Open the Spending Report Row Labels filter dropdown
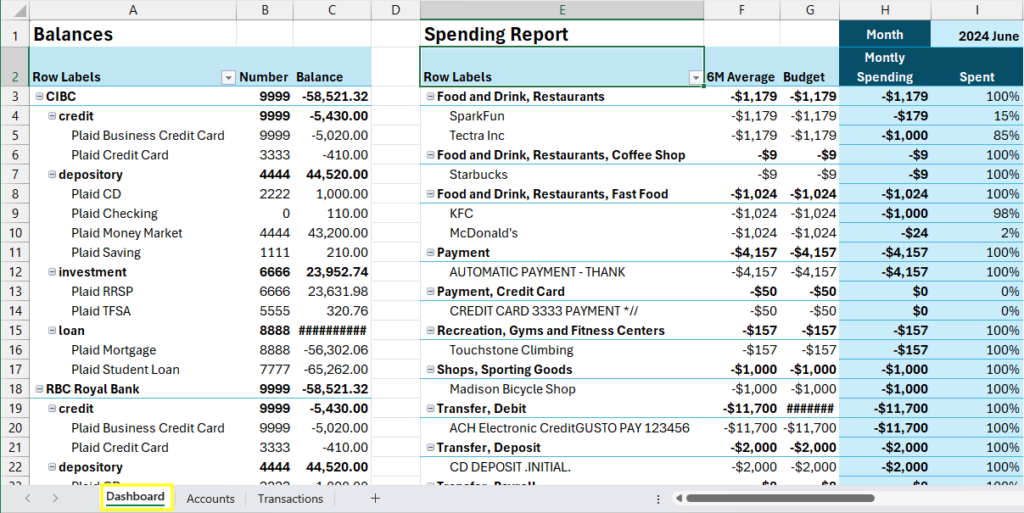 click(695, 77)
